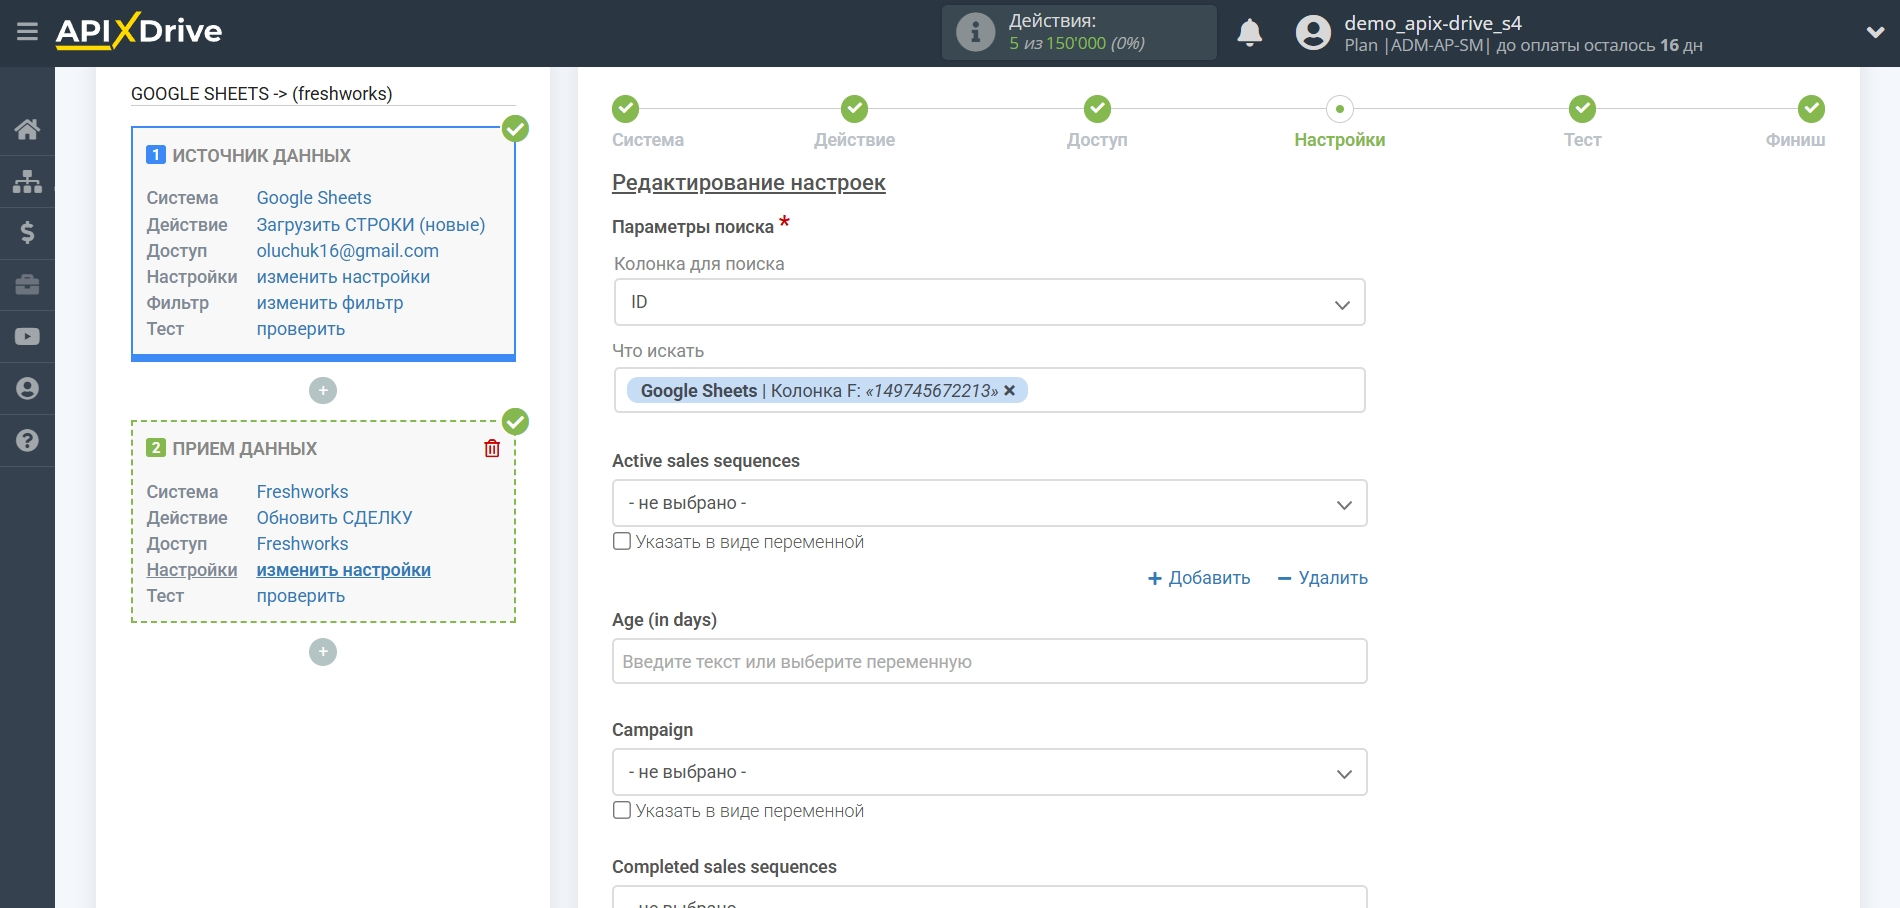Open the Campaign dropdown
Viewport: 1900px width, 908px height.
pyautogui.click(x=989, y=773)
